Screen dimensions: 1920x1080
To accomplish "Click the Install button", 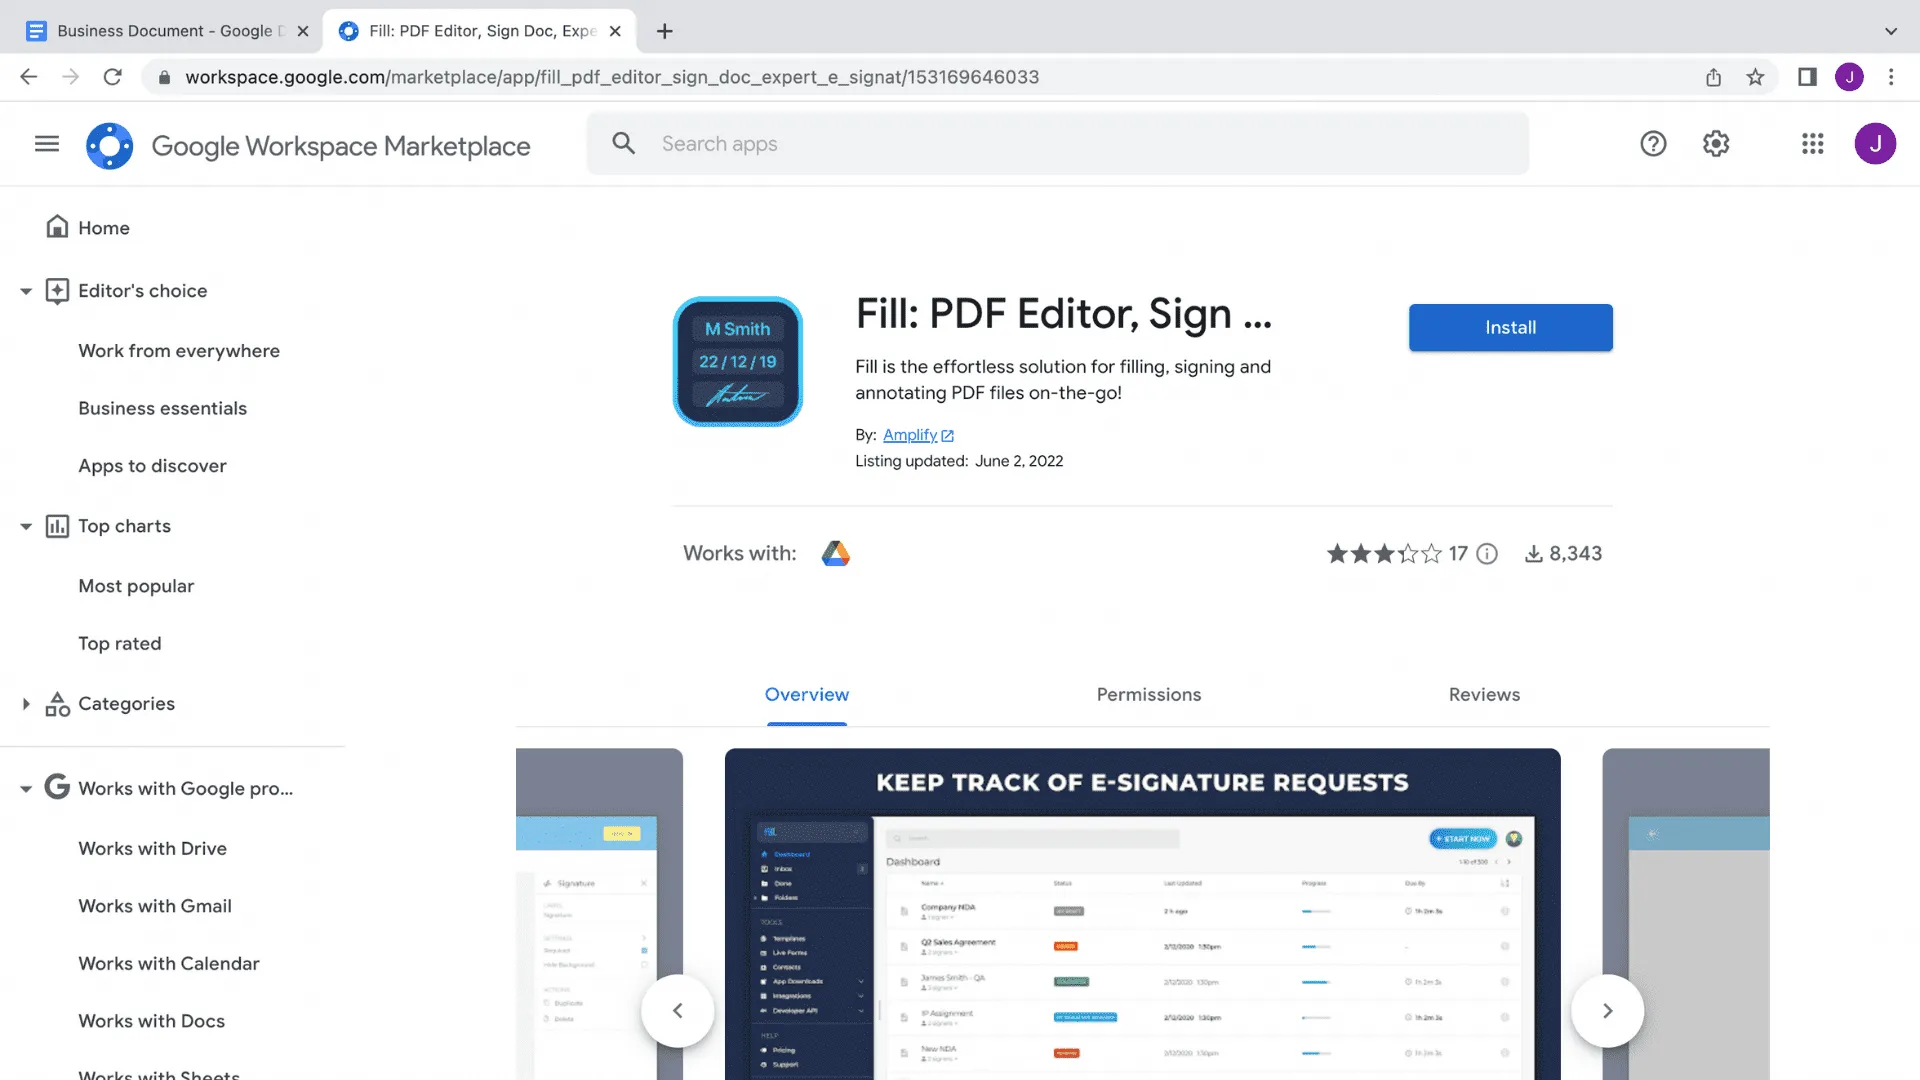I will click(x=1510, y=327).
